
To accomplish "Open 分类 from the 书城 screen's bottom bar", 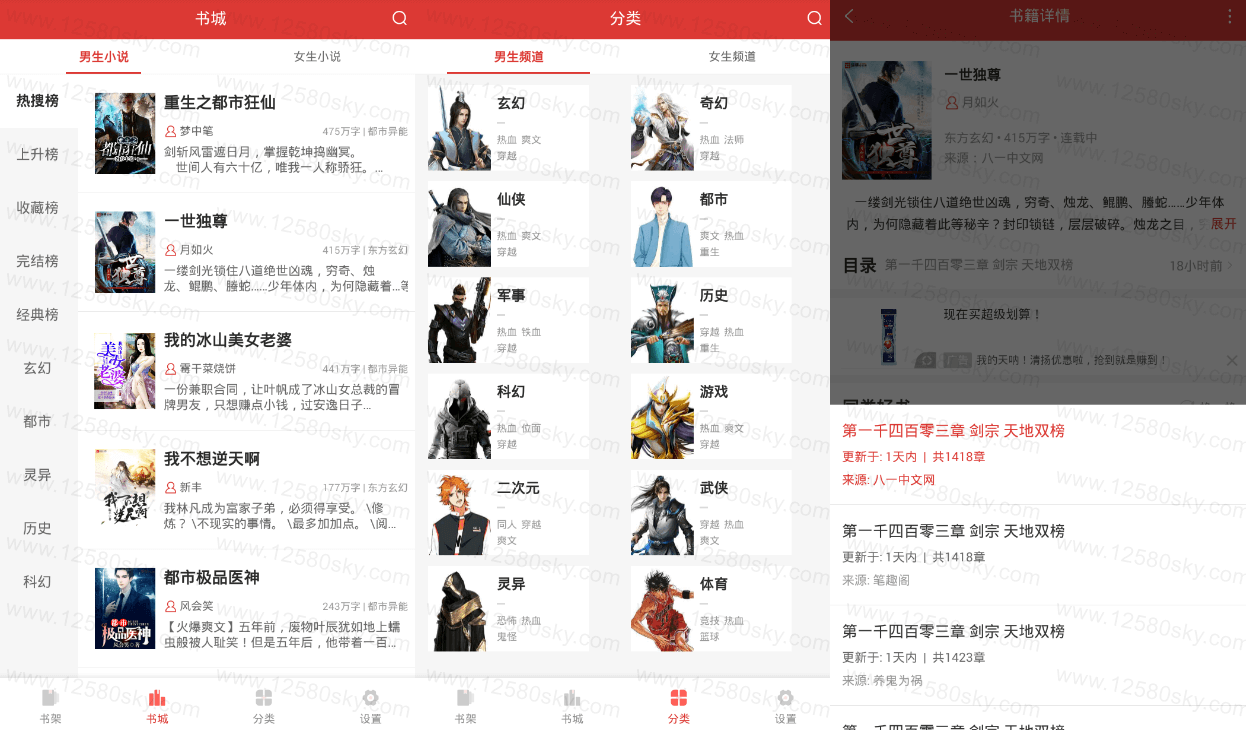I will click(x=264, y=705).
